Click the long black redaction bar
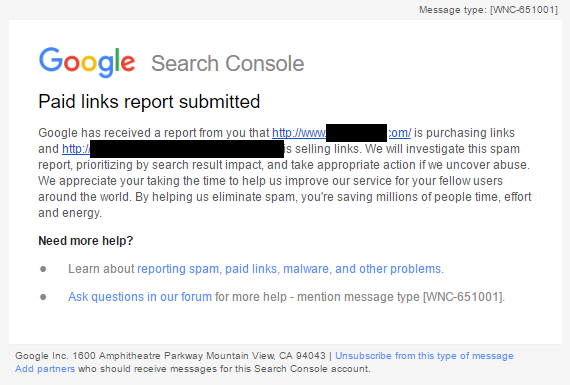This screenshot has width=570, height=385. 187,149
